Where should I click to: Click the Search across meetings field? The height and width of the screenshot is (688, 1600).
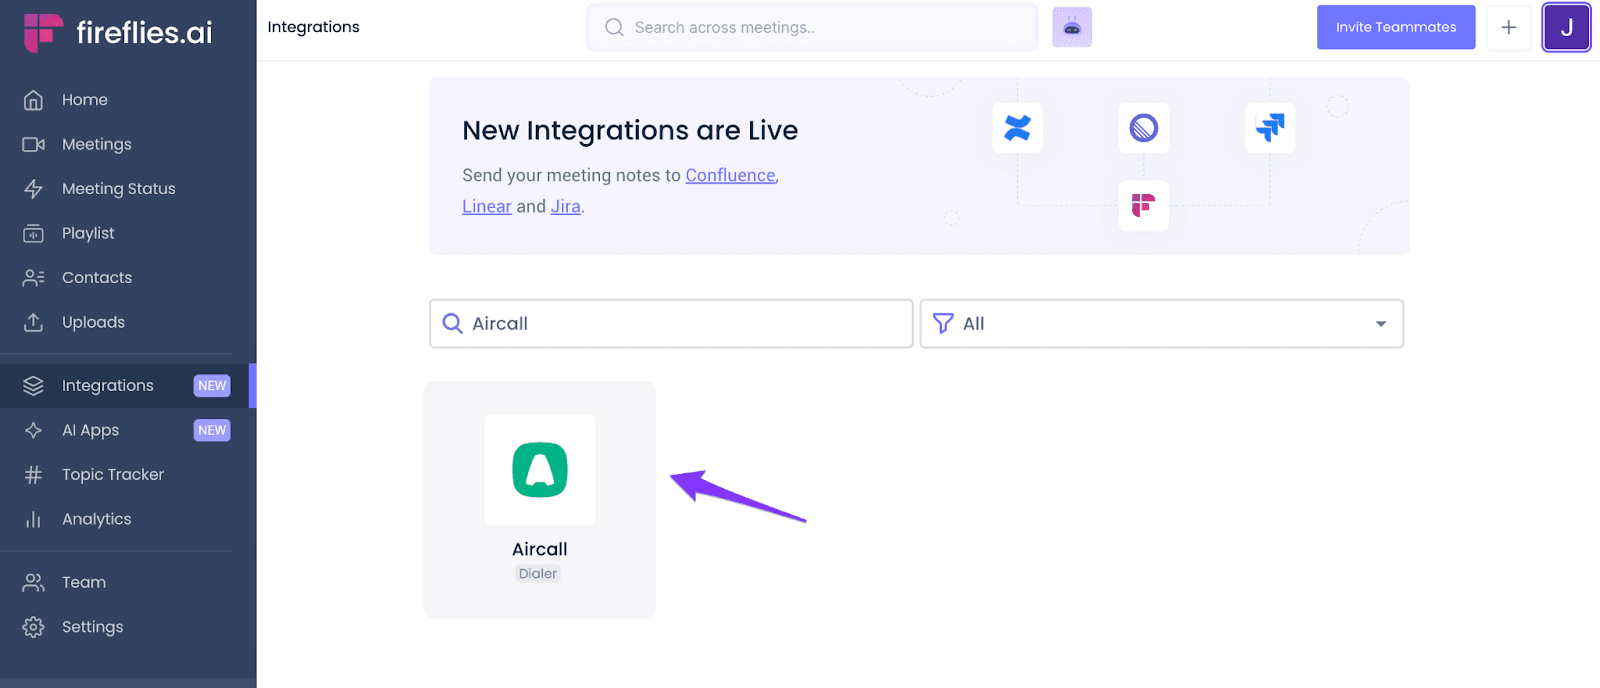pos(812,27)
